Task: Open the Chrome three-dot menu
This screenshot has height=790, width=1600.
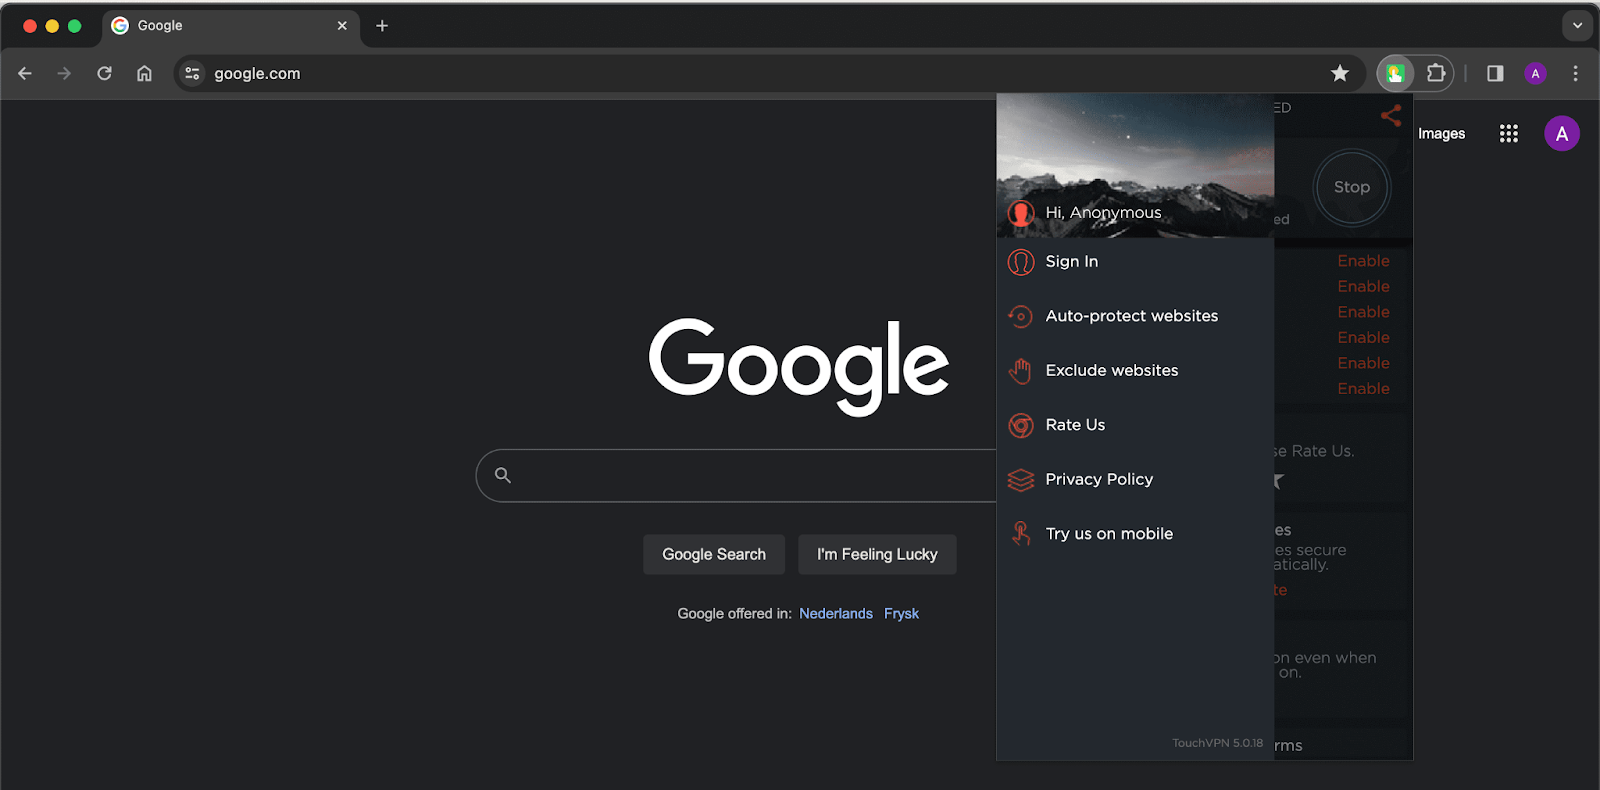Action: [x=1575, y=73]
